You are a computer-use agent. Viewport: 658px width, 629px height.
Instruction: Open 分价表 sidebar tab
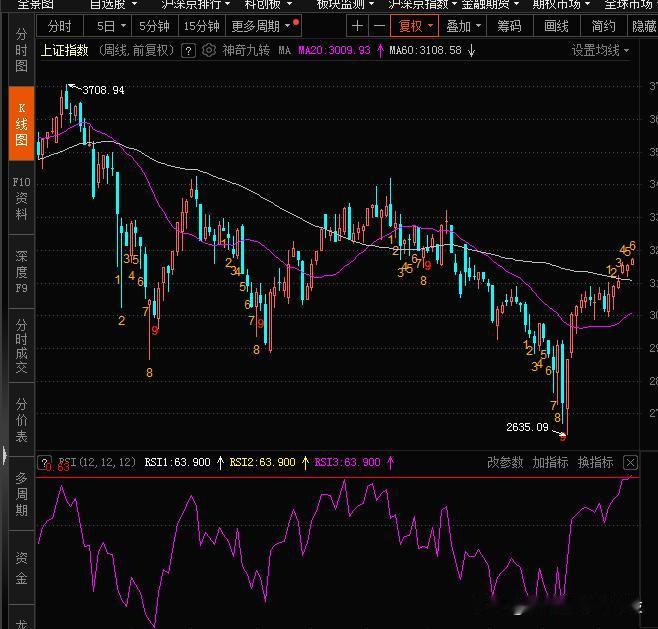tap(21, 420)
